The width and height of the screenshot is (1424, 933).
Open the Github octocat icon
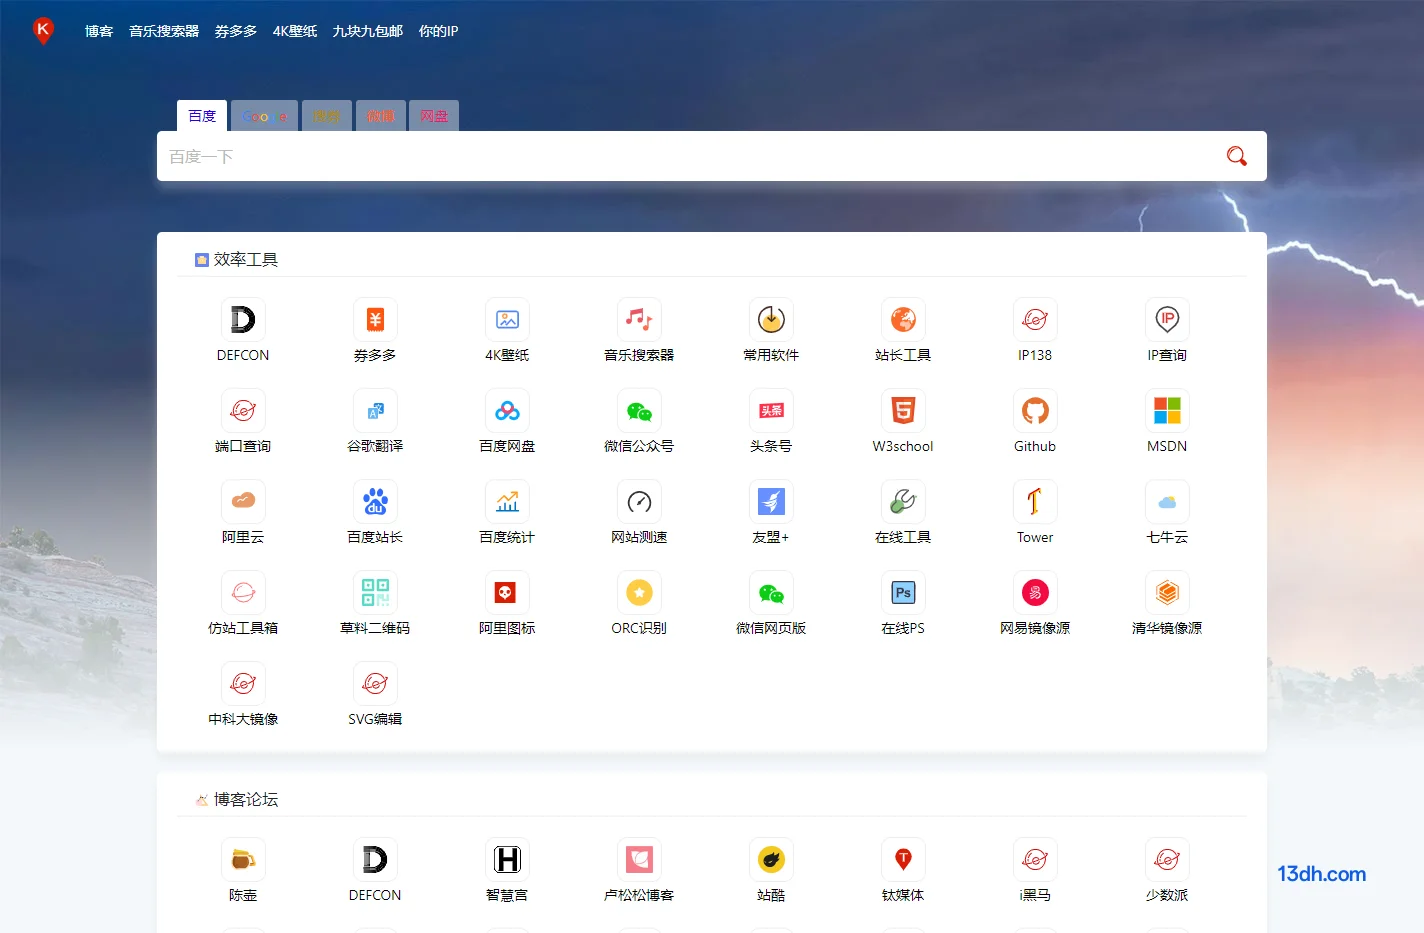point(1035,411)
